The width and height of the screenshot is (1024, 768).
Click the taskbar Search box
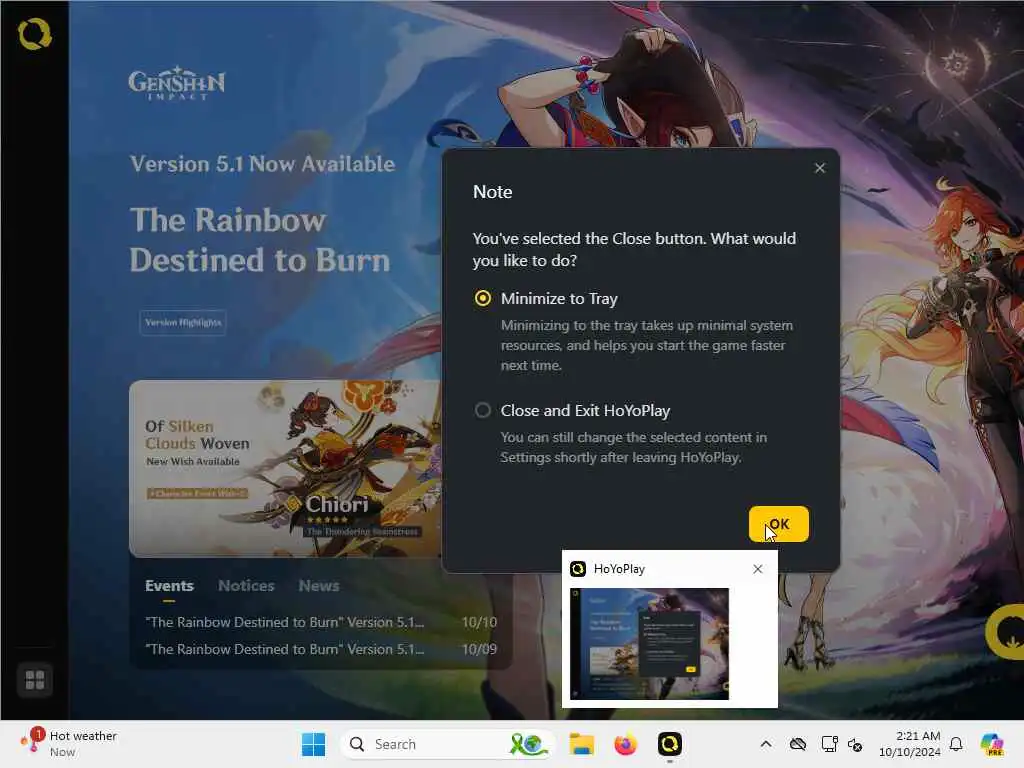[447, 744]
